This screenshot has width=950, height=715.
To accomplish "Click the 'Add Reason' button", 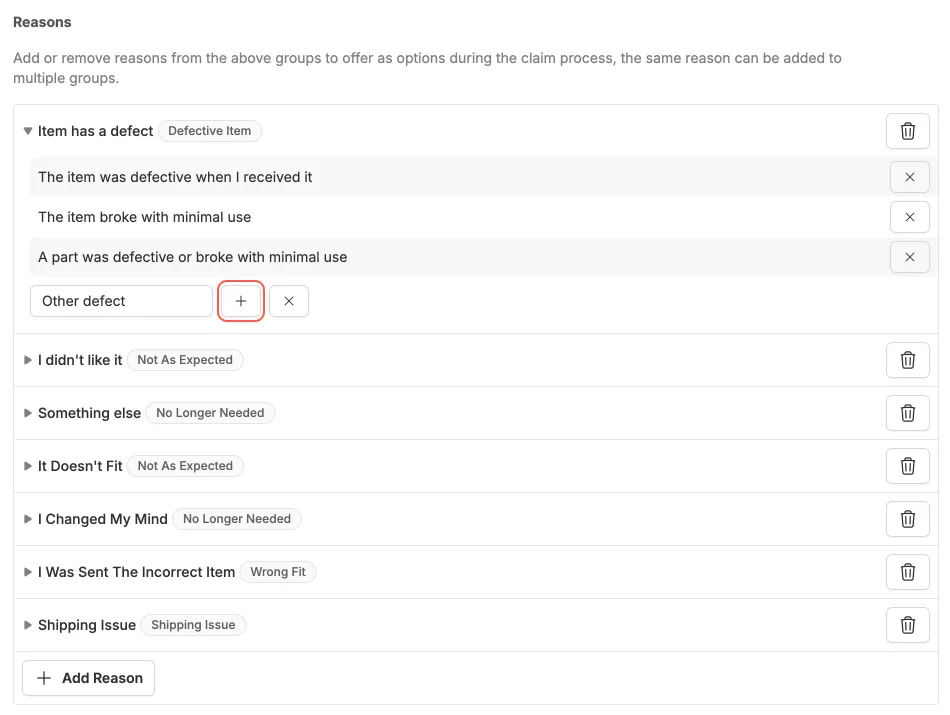I will [89, 678].
